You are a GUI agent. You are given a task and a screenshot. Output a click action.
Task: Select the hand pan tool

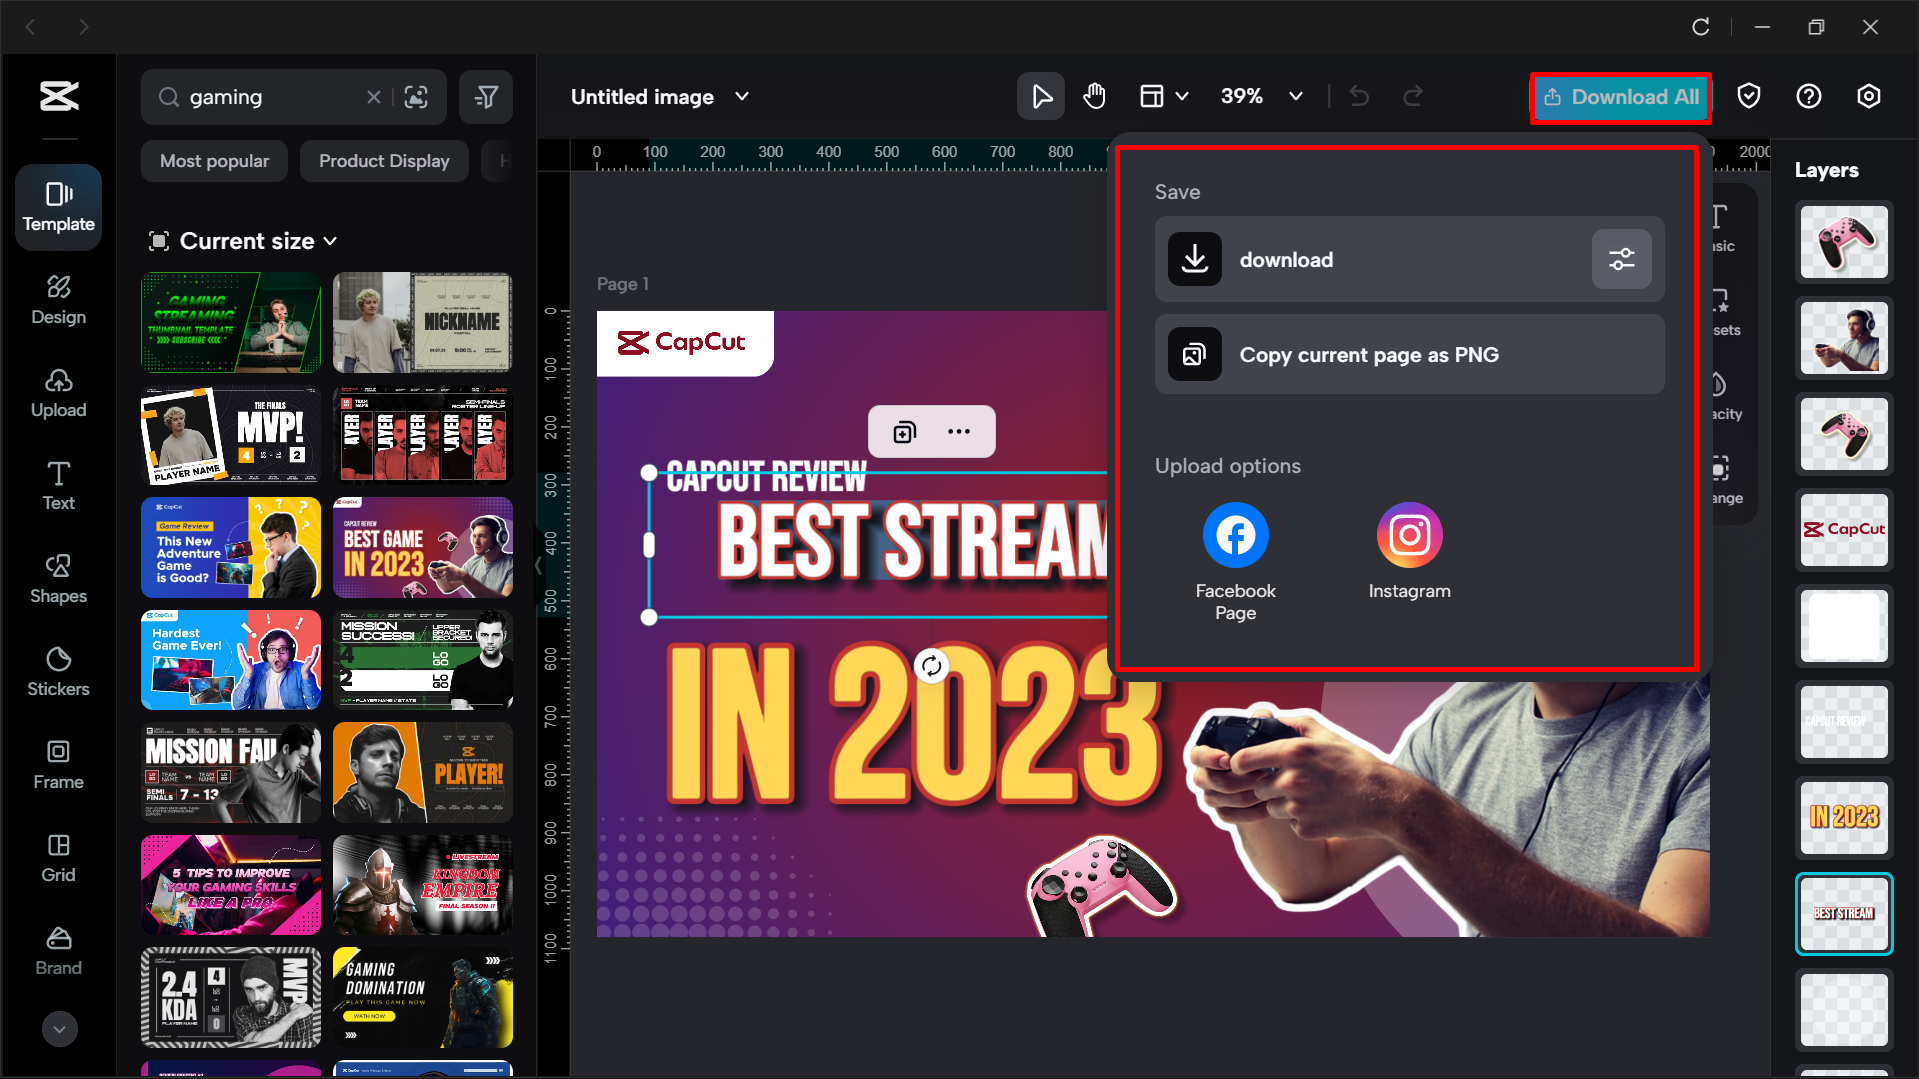(x=1095, y=97)
